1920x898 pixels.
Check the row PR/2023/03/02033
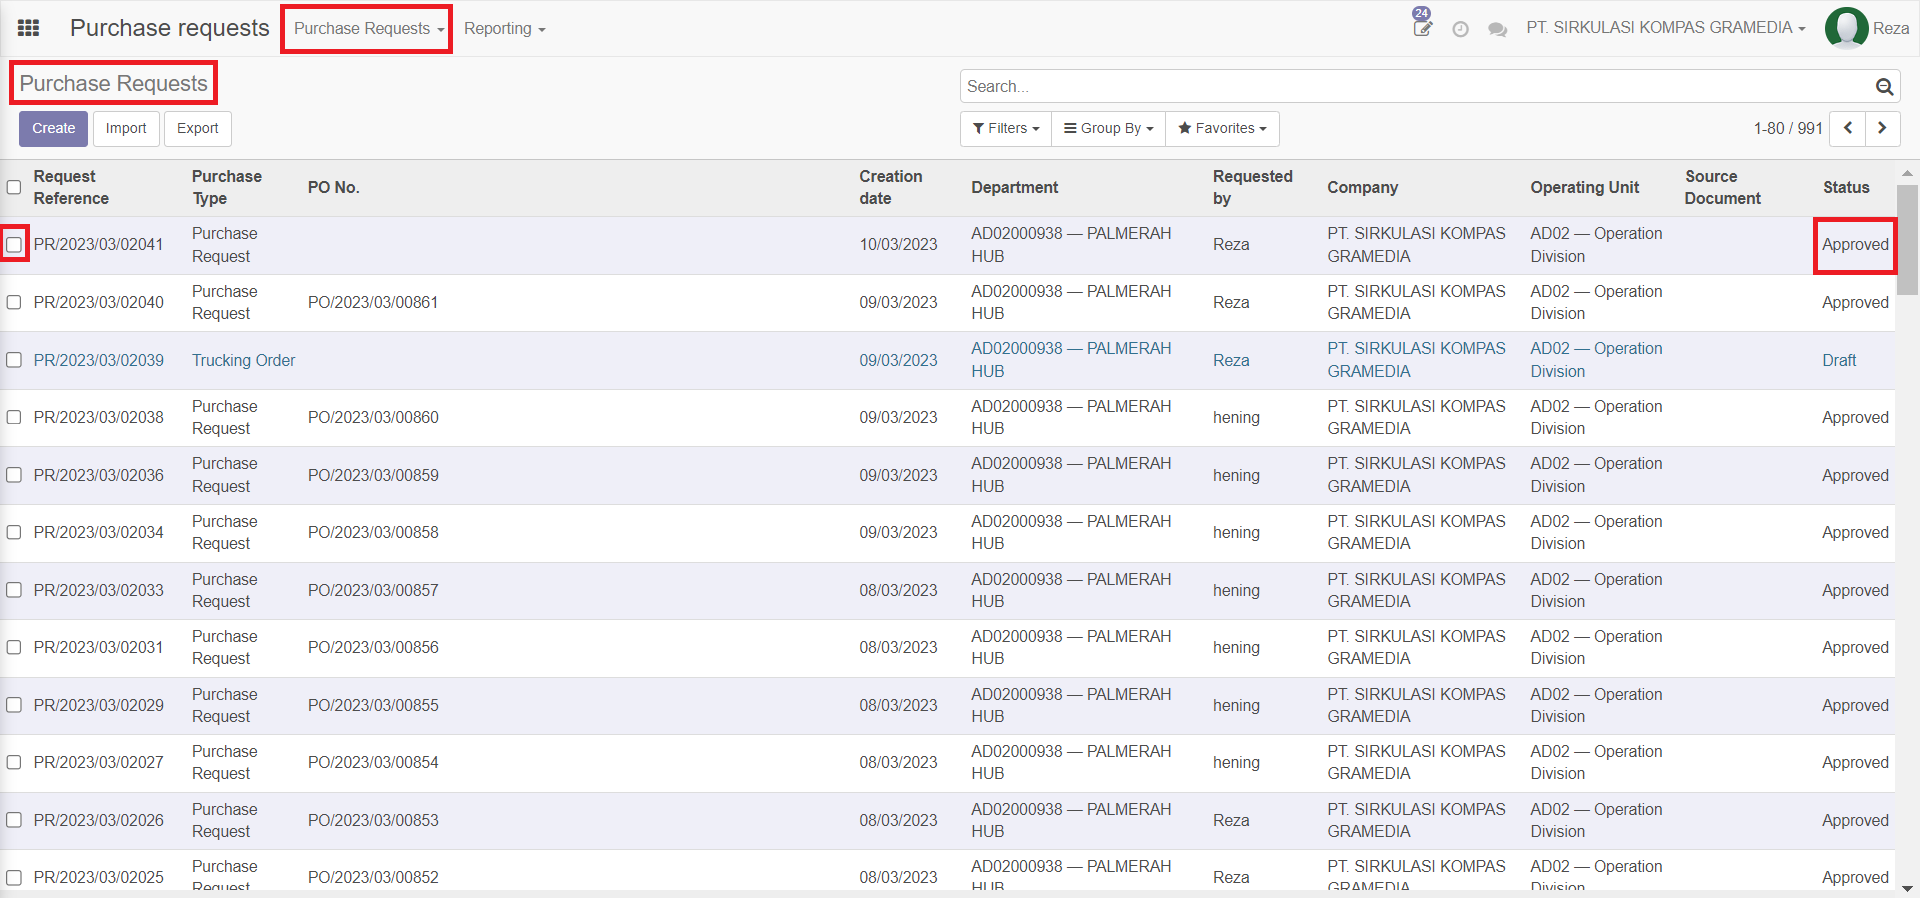pyautogui.click(x=14, y=590)
